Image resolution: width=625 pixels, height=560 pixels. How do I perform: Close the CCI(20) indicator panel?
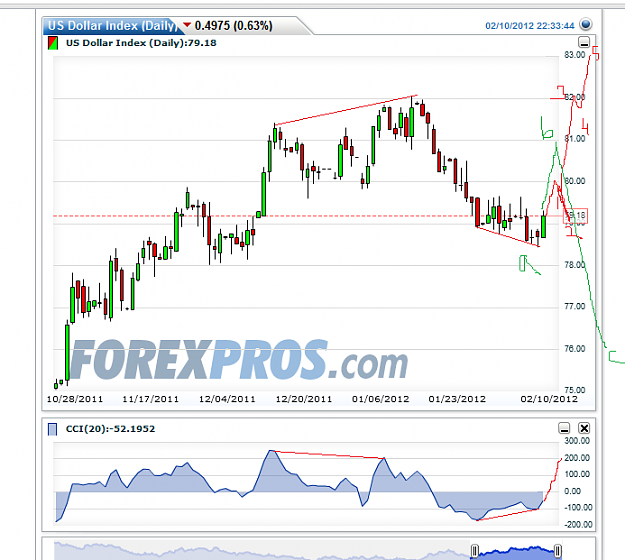click(x=584, y=428)
